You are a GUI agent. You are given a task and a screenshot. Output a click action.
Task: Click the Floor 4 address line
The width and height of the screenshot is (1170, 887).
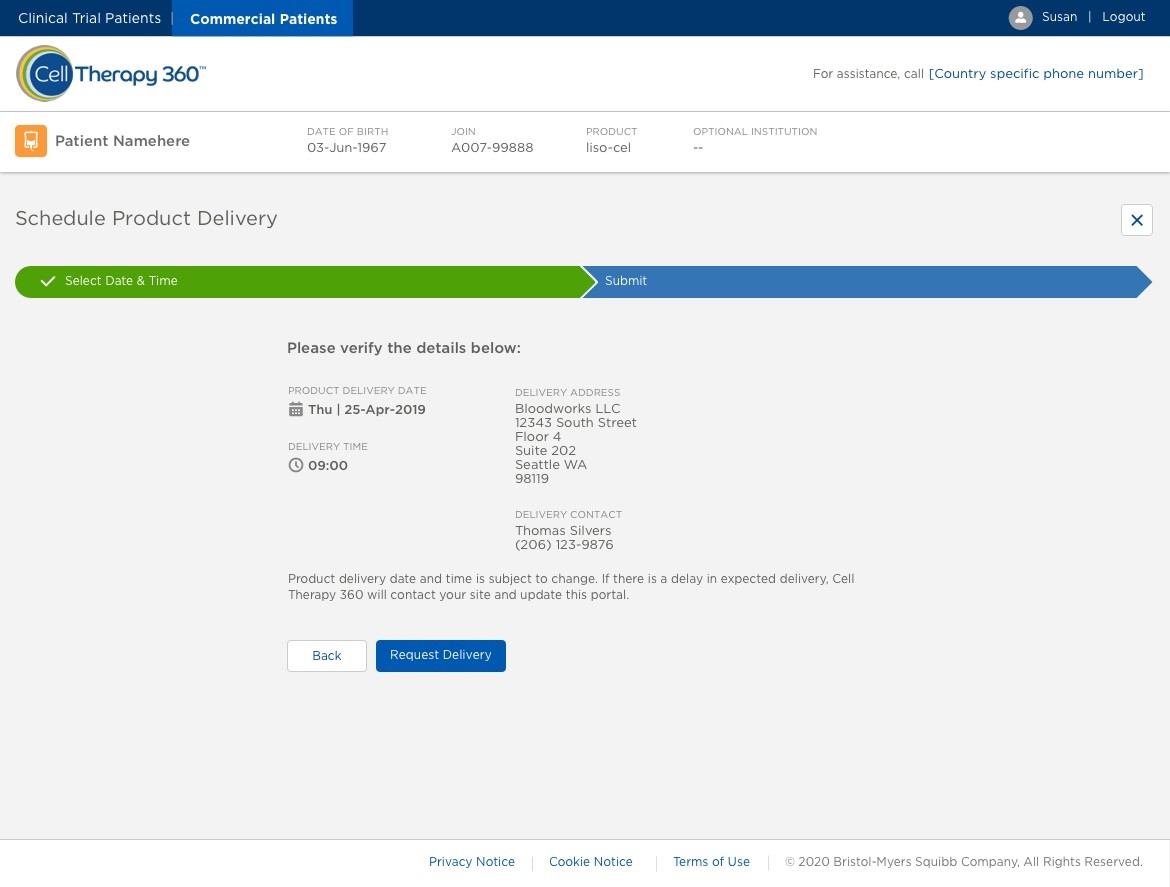537,437
